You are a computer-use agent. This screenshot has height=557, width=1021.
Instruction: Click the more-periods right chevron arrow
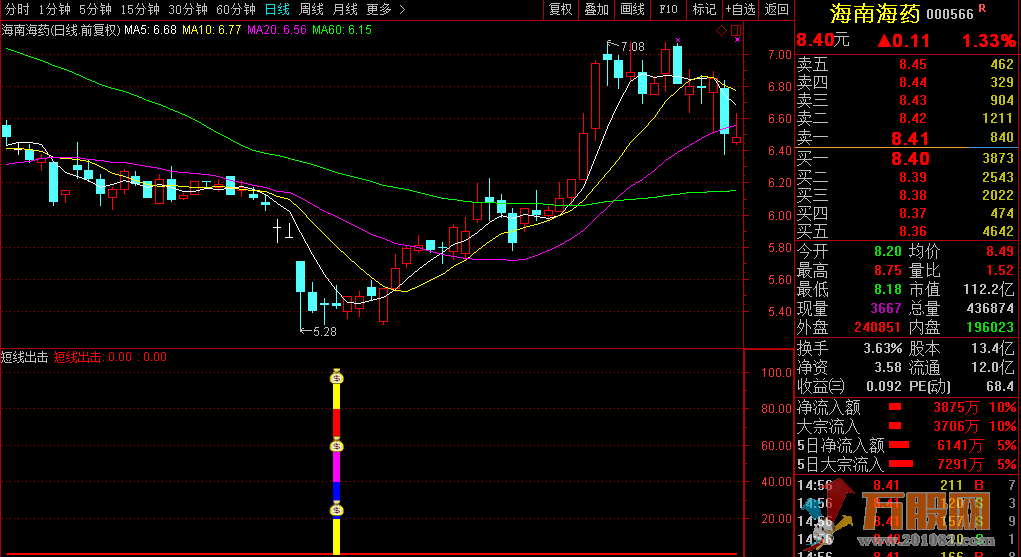click(x=402, y=10)
